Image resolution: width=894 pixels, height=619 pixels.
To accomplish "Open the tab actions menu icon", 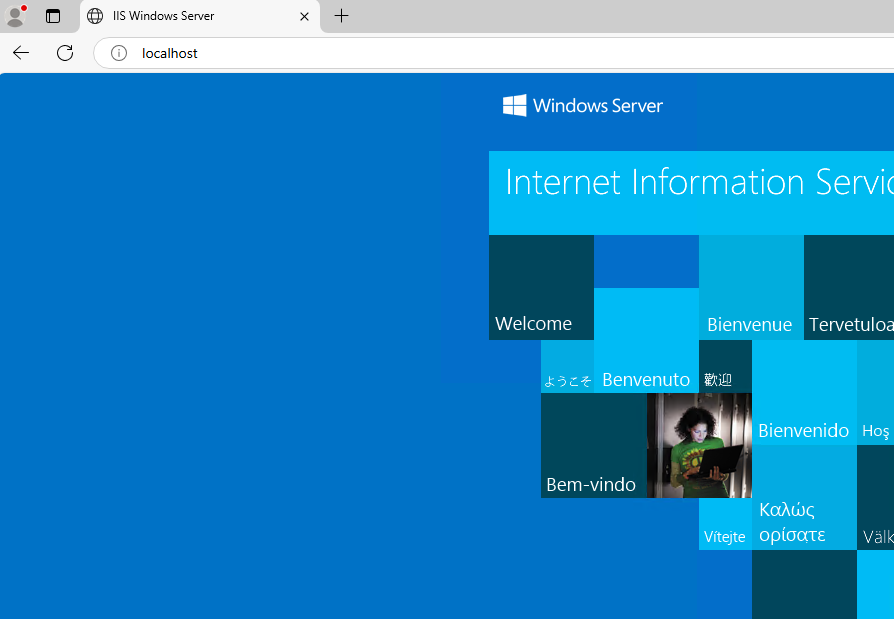I will click(x=53, y=16).
